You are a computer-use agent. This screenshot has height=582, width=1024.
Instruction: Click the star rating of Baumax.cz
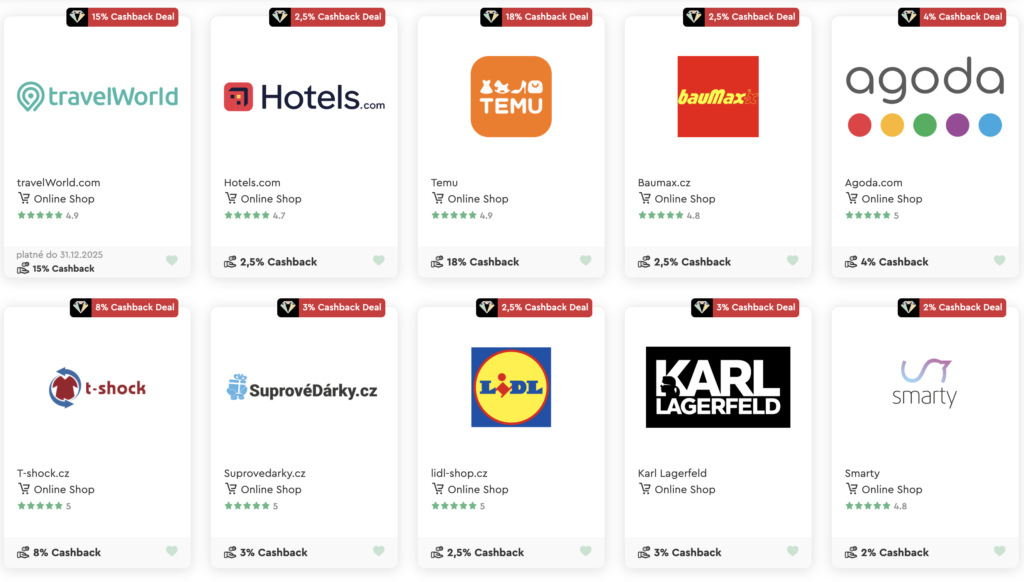(x=669, y=216)
